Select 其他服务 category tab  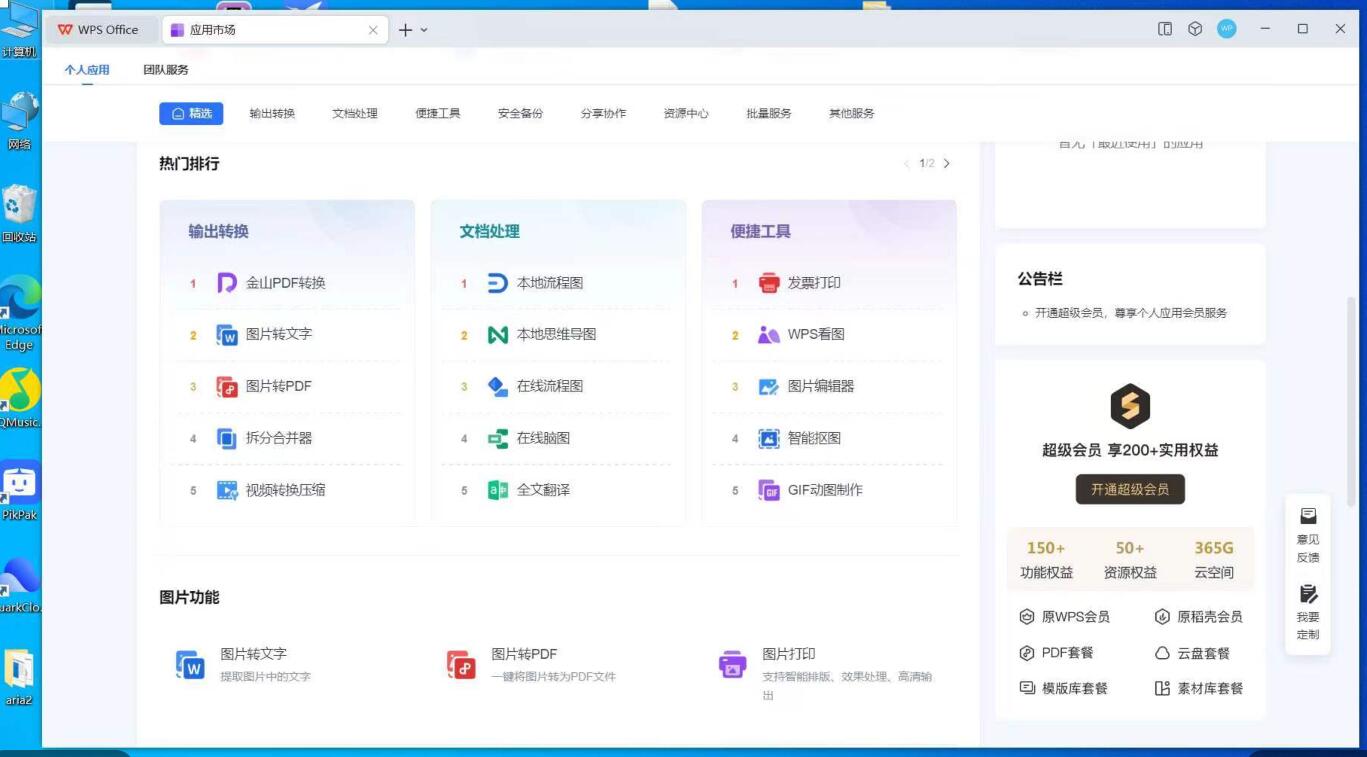tap(851, 113)
